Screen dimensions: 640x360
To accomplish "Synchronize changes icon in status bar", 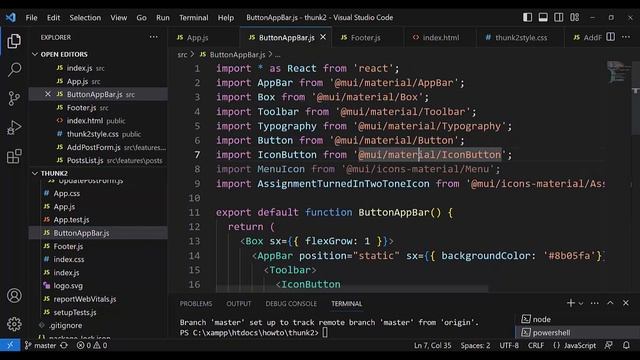I will click(x=64, y=345).
